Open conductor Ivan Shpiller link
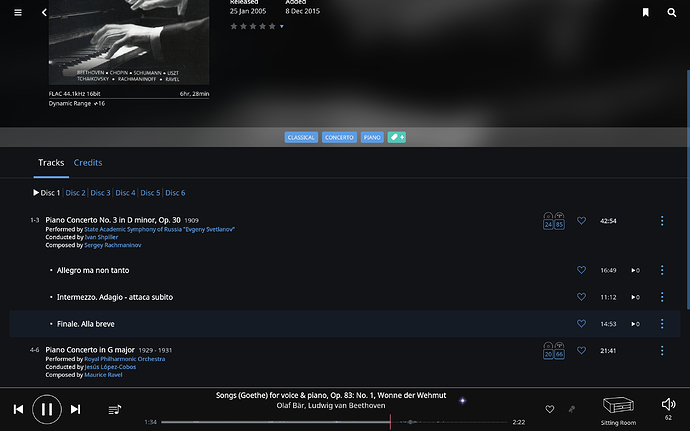Viewport: 690px width, 431px height. coord(101,237)
